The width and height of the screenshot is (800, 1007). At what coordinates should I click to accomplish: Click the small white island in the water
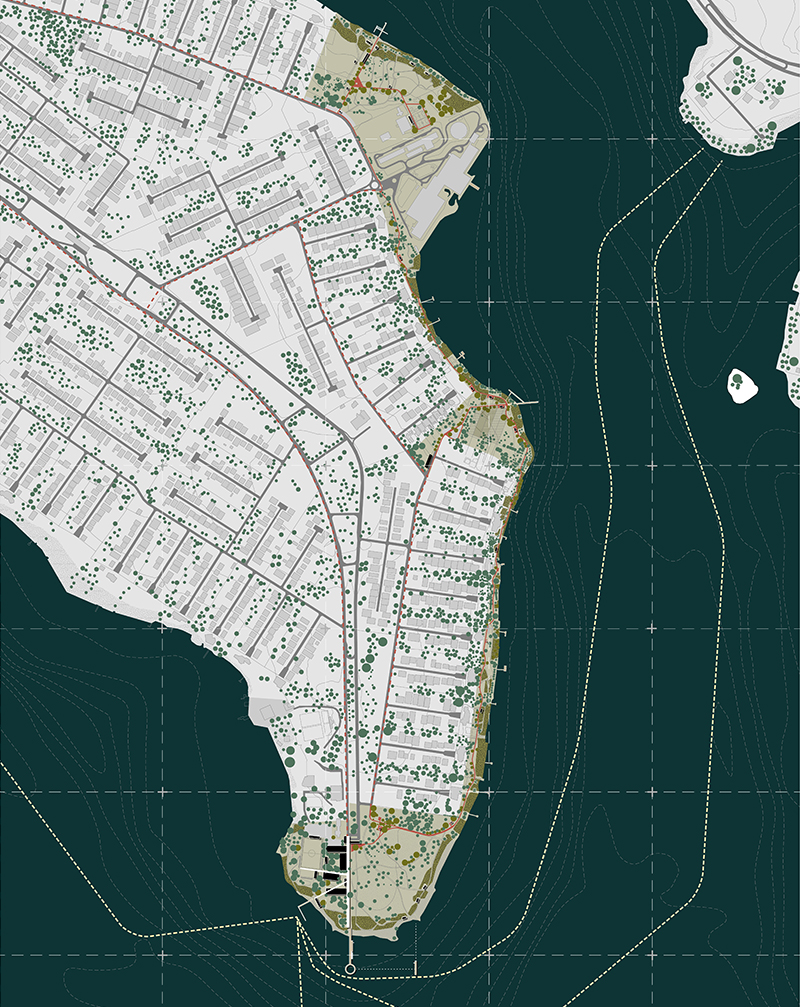click(741, 385)
